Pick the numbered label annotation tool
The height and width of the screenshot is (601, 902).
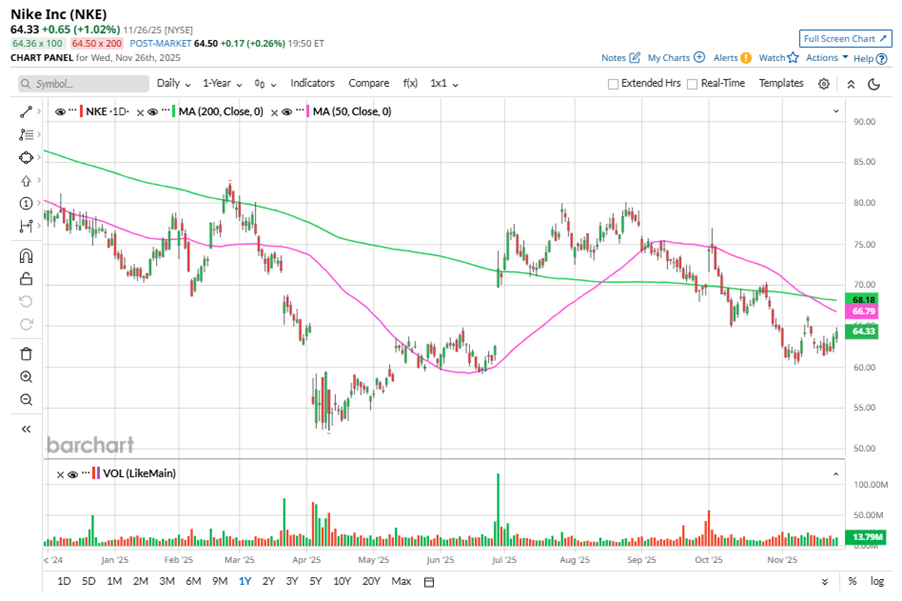click(x=26, y=203)
